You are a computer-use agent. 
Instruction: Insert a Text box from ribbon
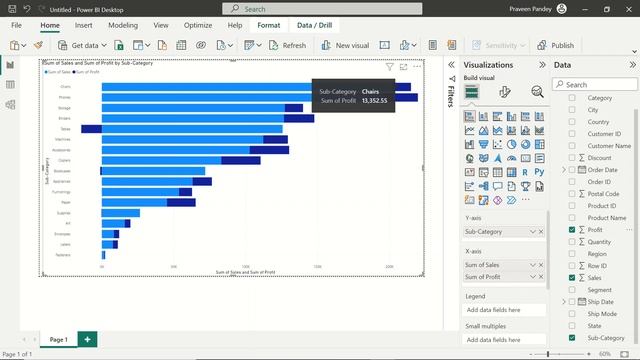384,45
